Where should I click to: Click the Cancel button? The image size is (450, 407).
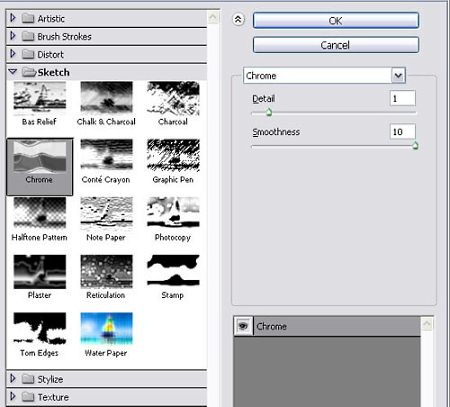[336, 45]
